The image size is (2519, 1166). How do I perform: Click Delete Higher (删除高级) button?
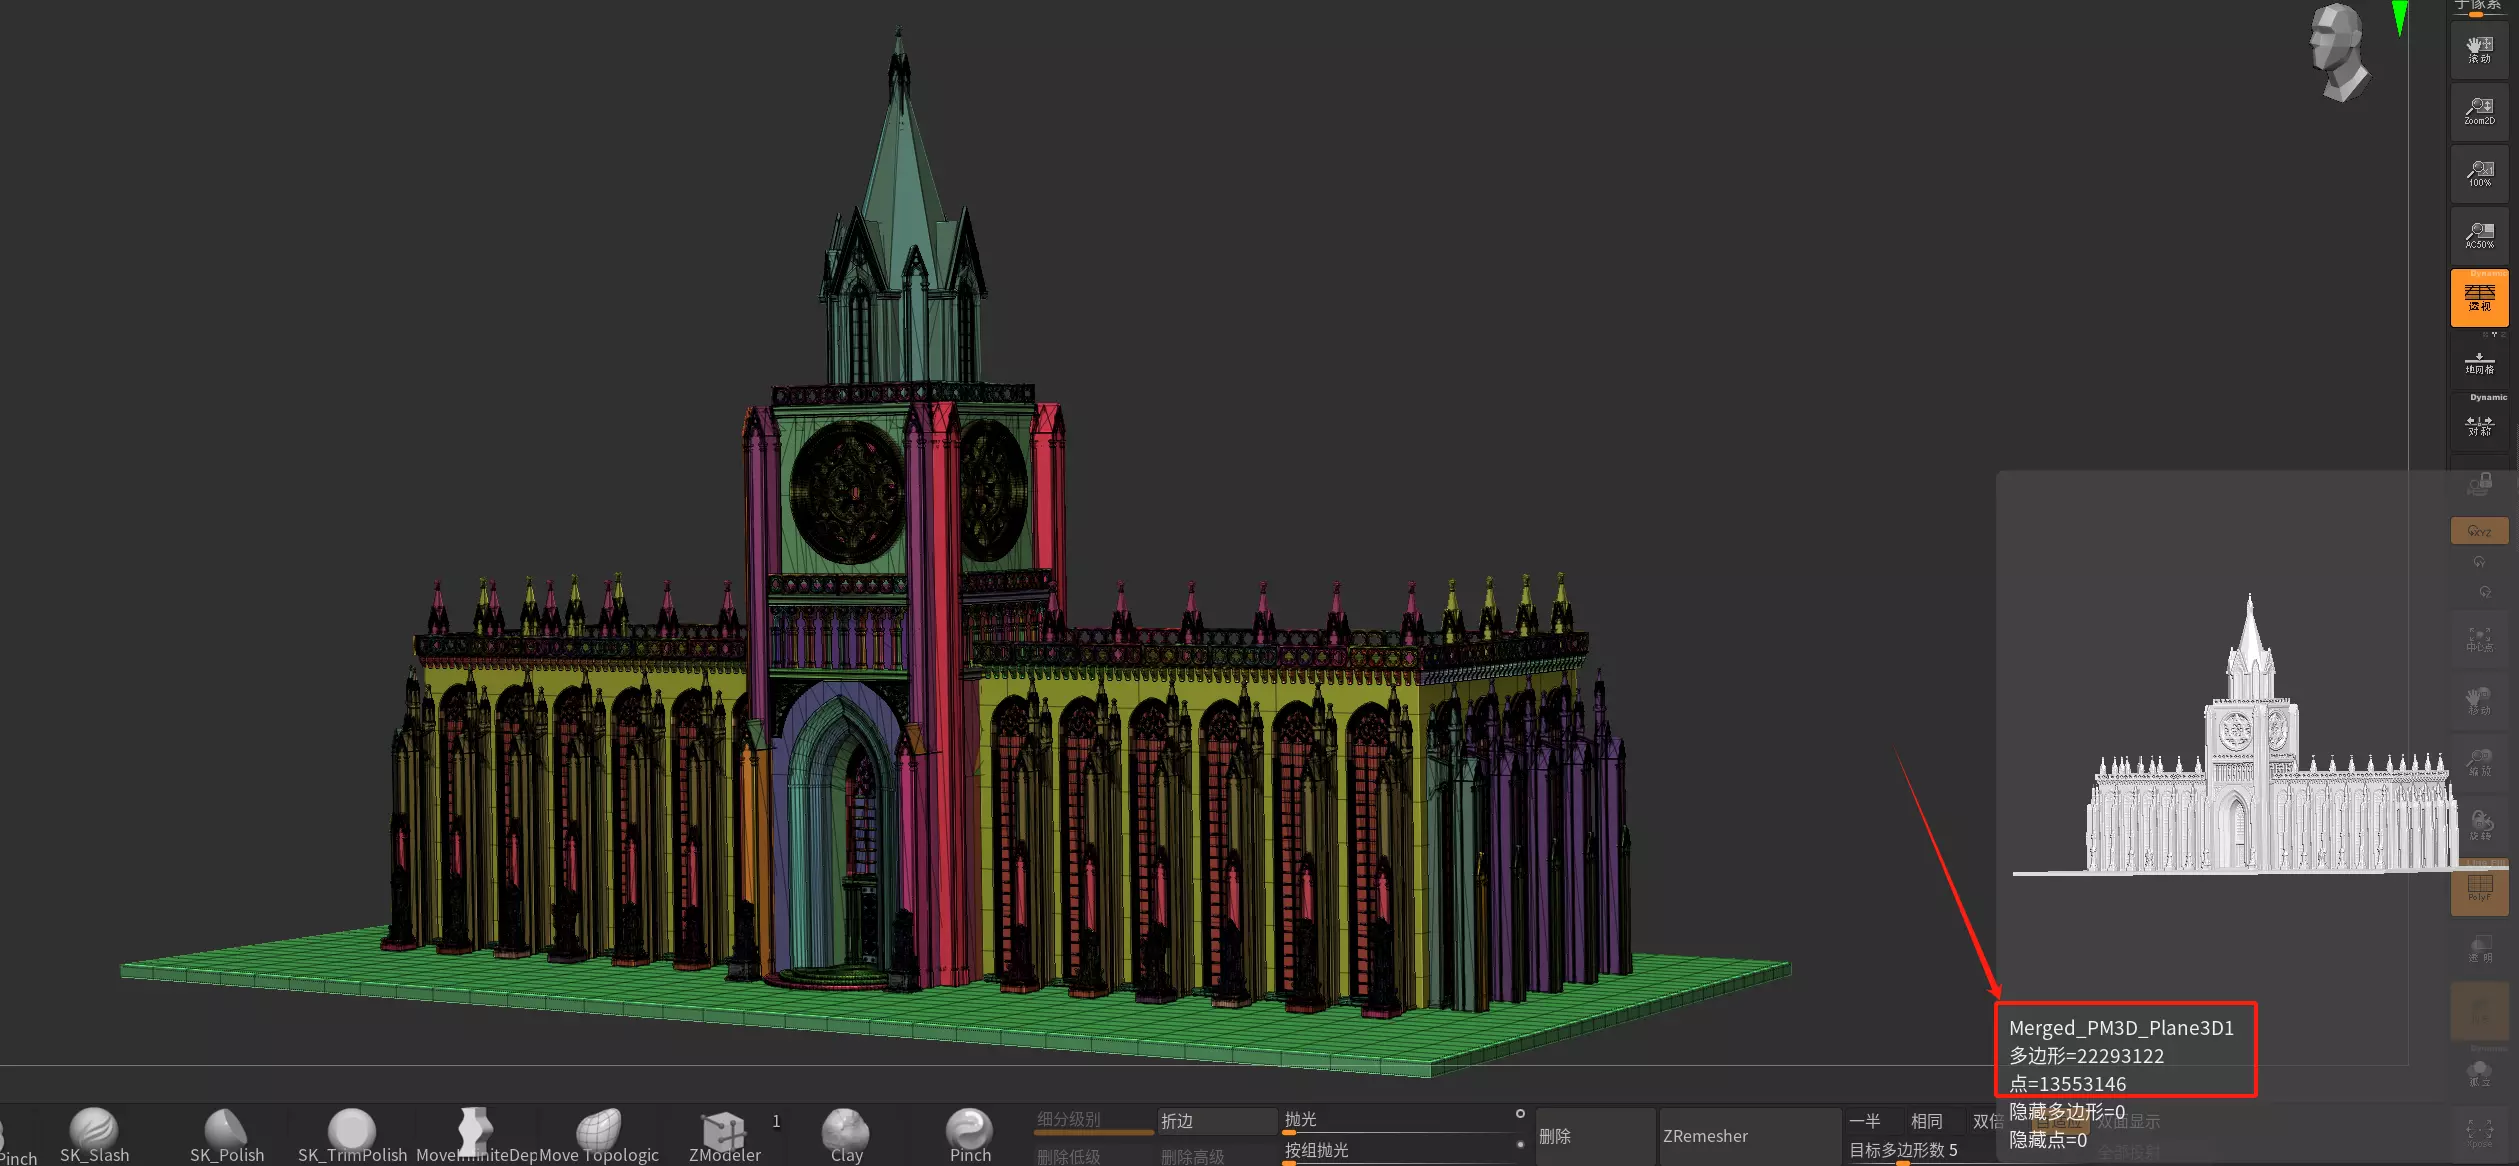[x=1217, y=1155]
